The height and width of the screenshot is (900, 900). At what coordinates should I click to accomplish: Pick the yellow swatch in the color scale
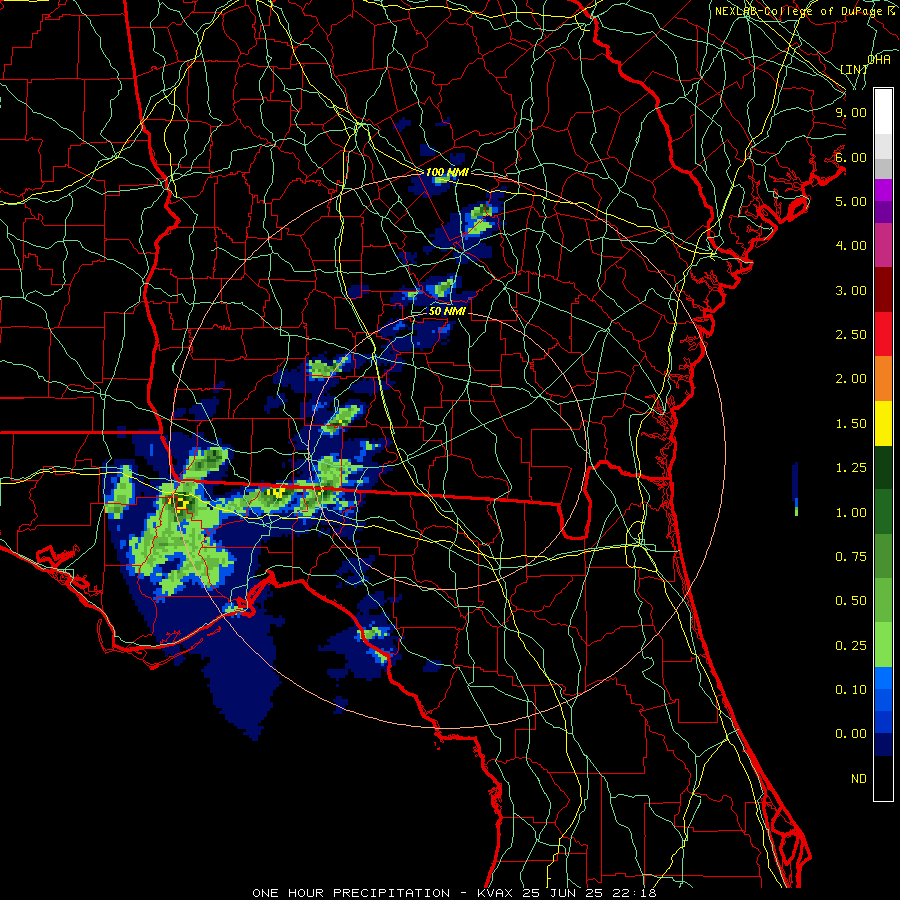coord(883,423)
